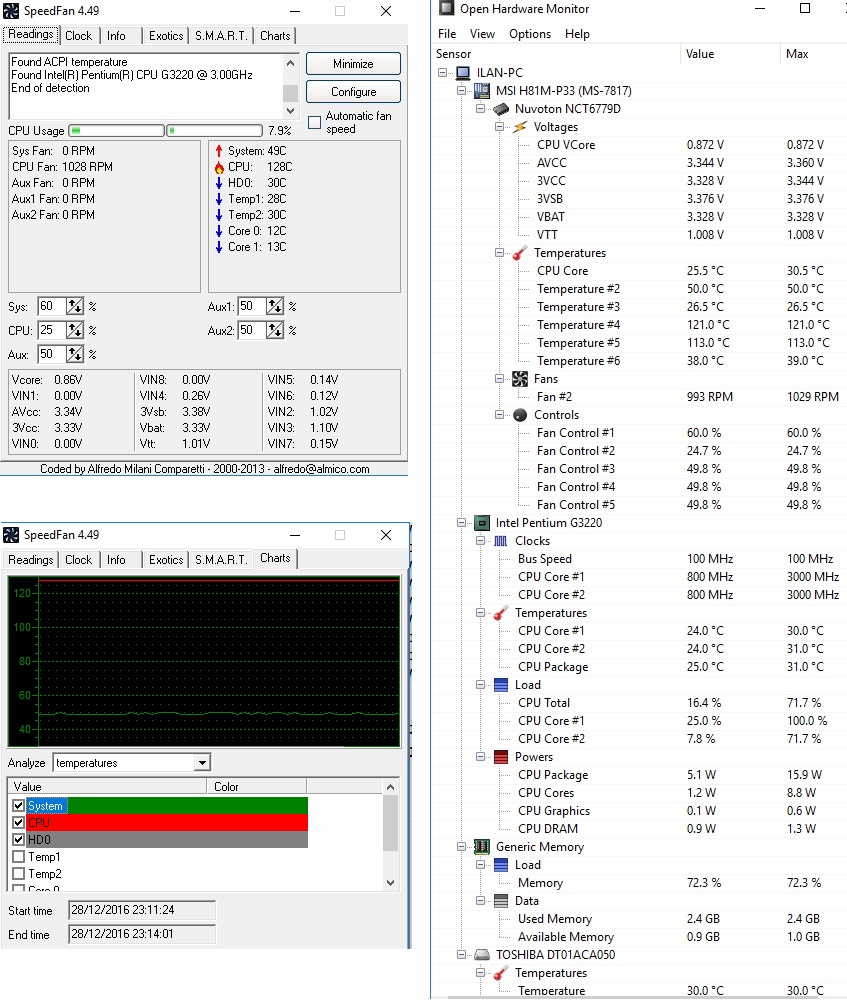
Task: Open the File menu in Hardware Monitor
Action: click(x=447, y=34)
